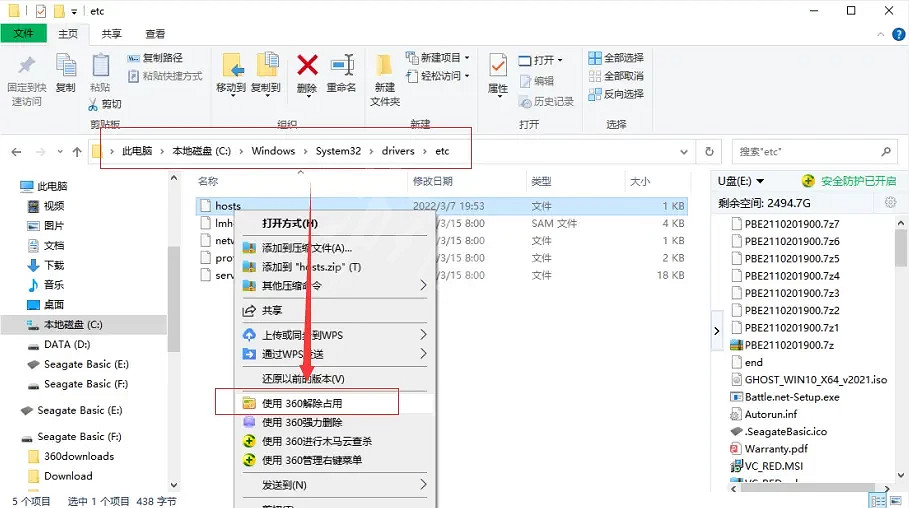909x508 pixels.
Task: Click Select All in ribbon
Action: point(616,57)
